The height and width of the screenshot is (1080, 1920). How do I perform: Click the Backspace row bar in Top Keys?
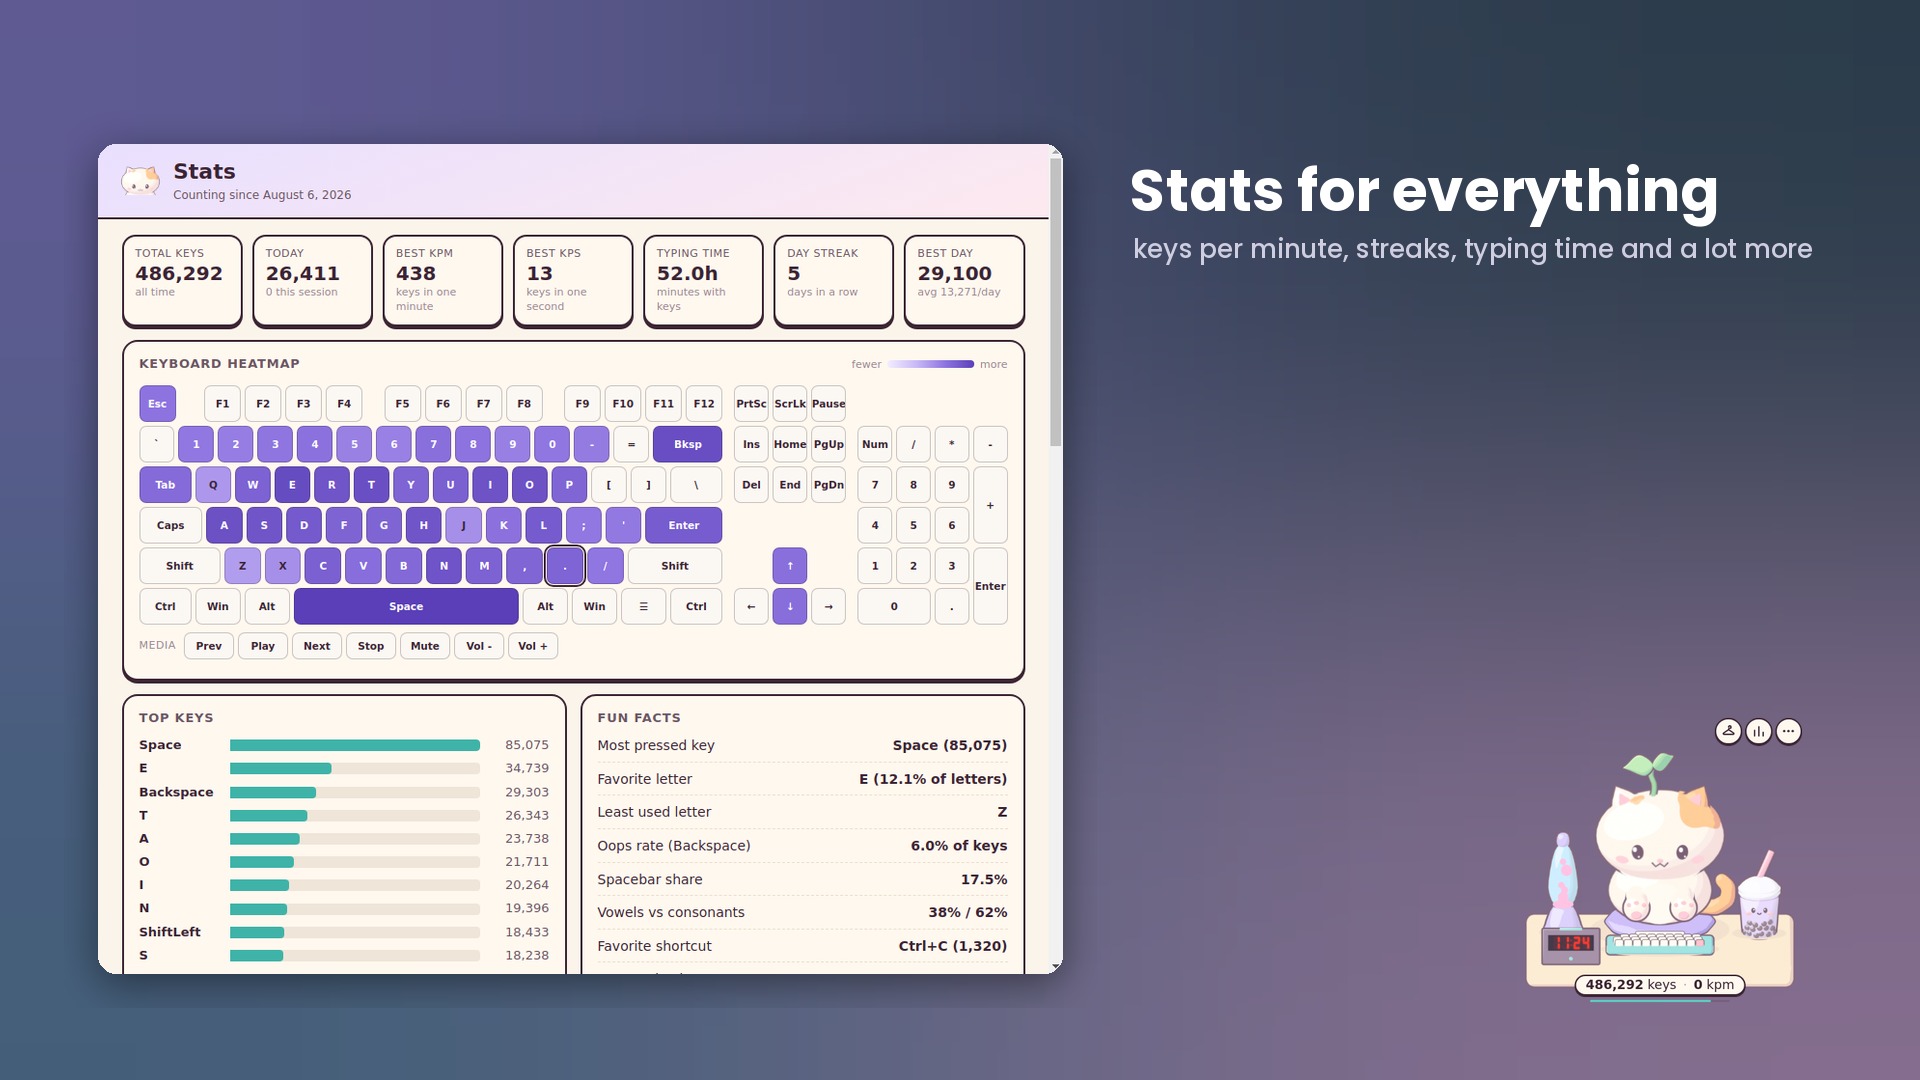pyautogui.click(x=355, y=792)
